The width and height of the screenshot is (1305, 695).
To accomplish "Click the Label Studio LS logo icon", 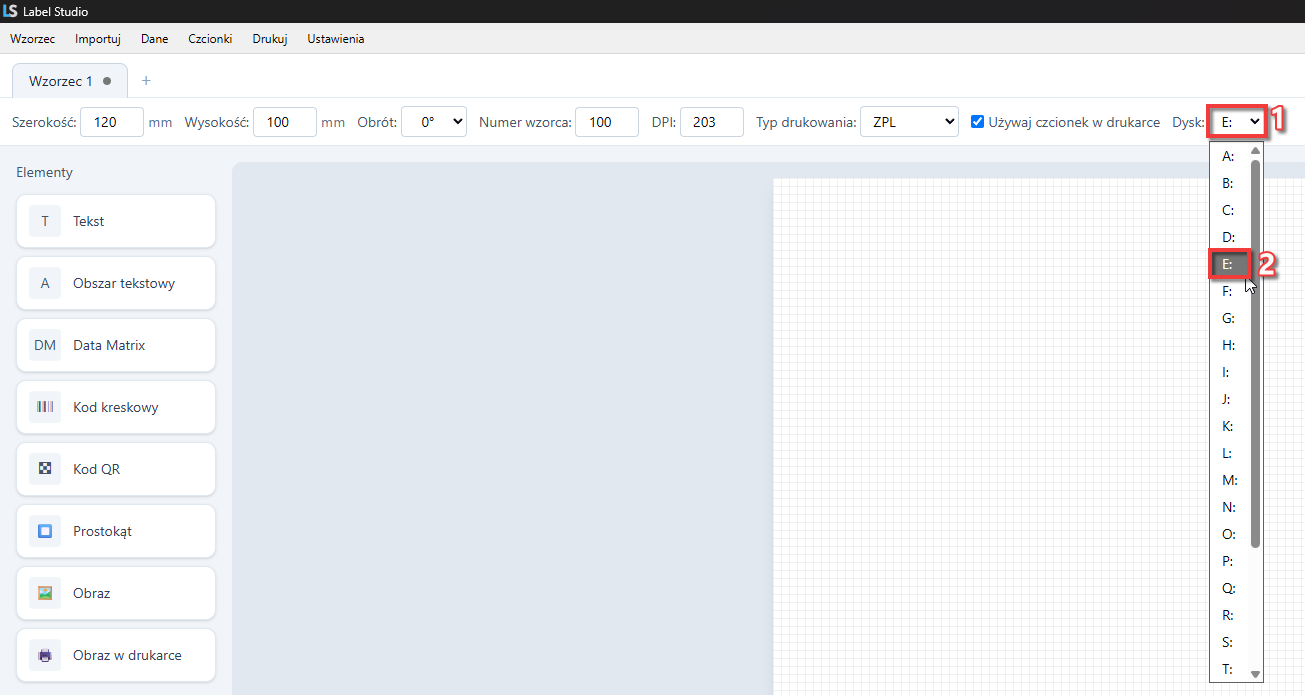I will (x=11, y=11).
